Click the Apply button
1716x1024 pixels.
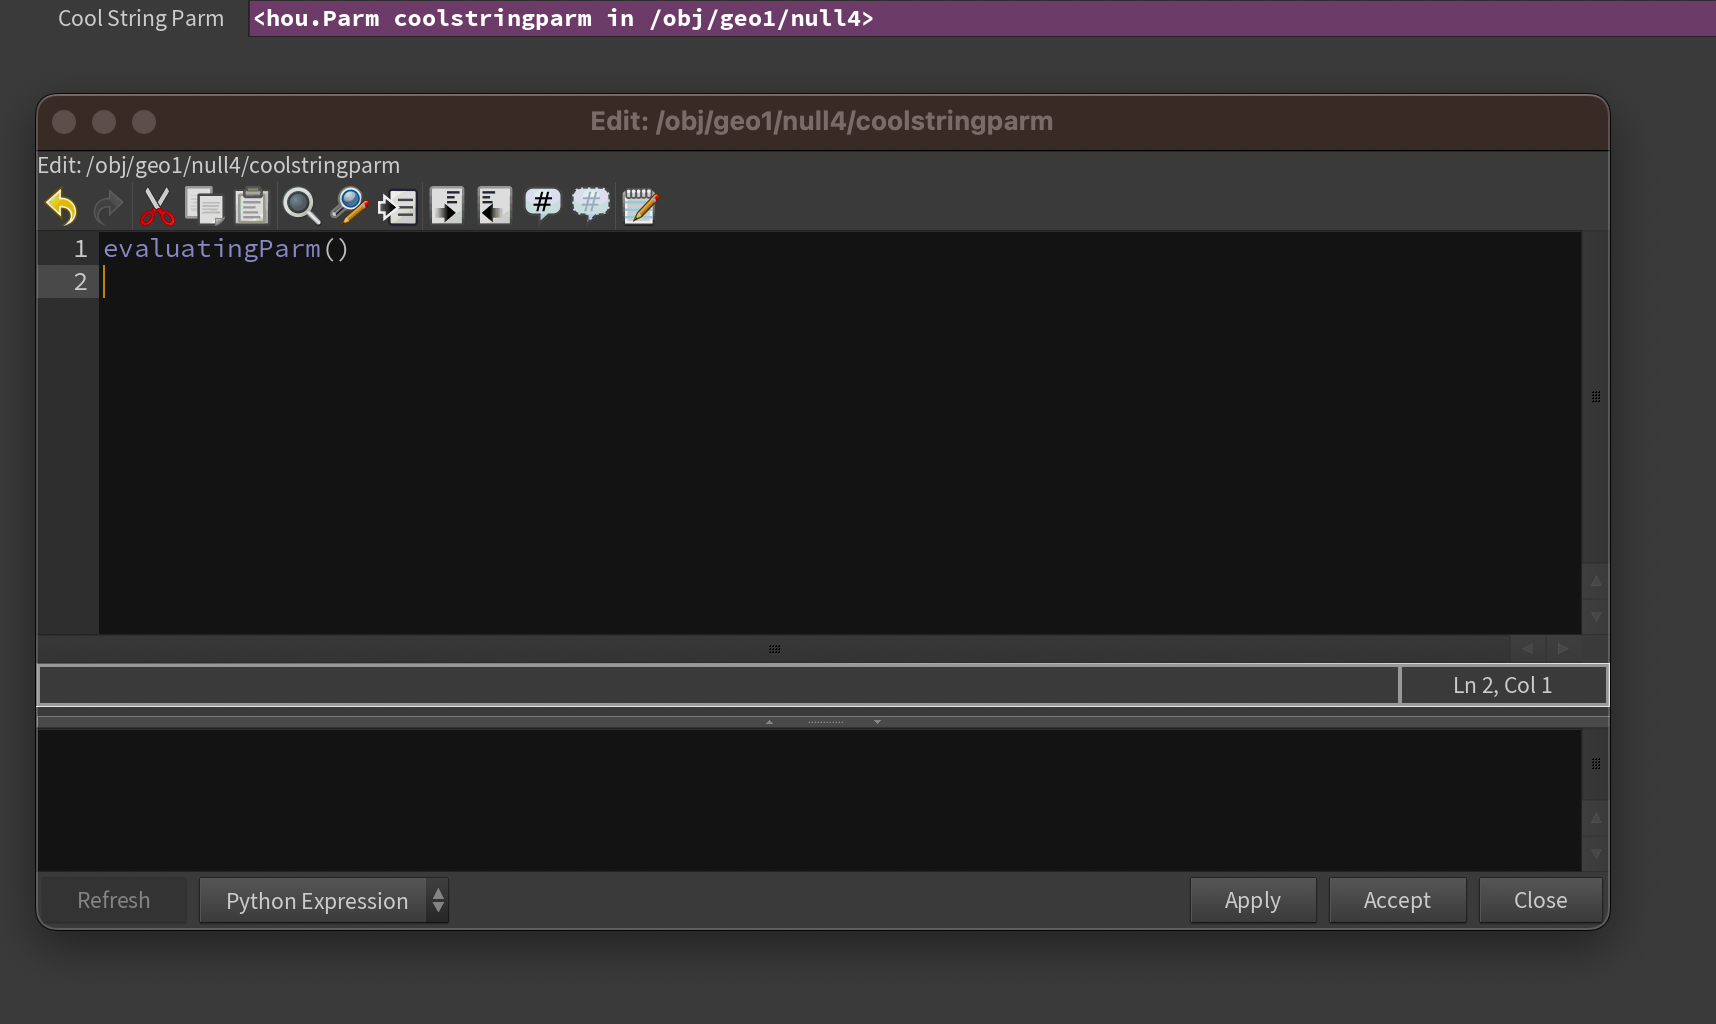coord(1252,901)
